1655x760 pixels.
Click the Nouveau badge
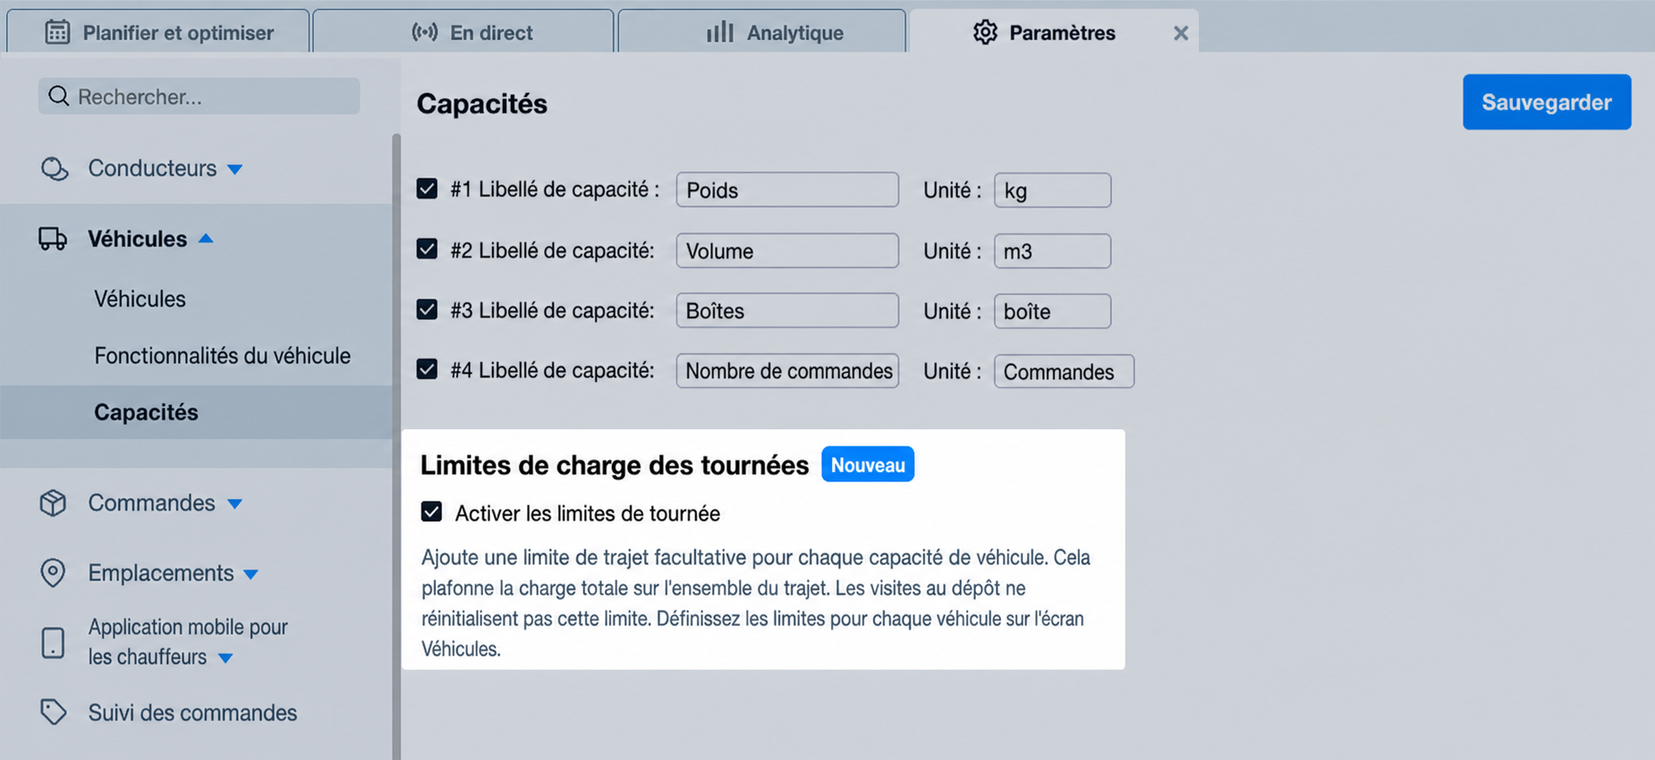coord(868,464)
